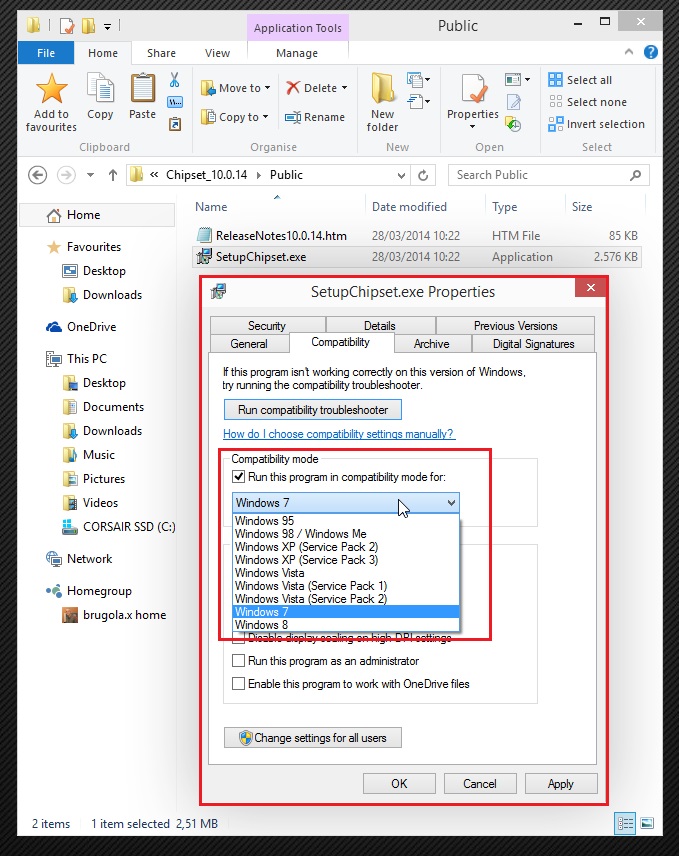Switch to details view icon in status bar
This screenshot has width=679, height=856.
coord(625,823)
